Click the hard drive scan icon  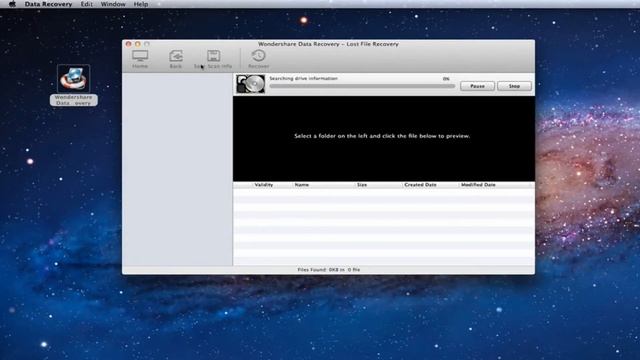point(251,84)
